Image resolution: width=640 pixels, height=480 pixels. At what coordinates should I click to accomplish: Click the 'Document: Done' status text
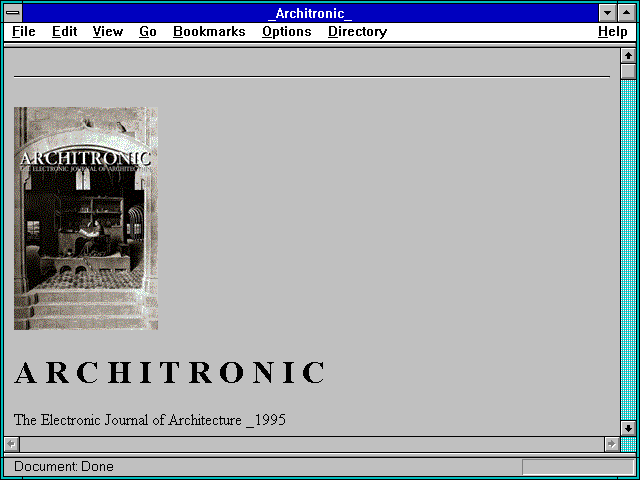pyautogui.click(x=64, y=467)
